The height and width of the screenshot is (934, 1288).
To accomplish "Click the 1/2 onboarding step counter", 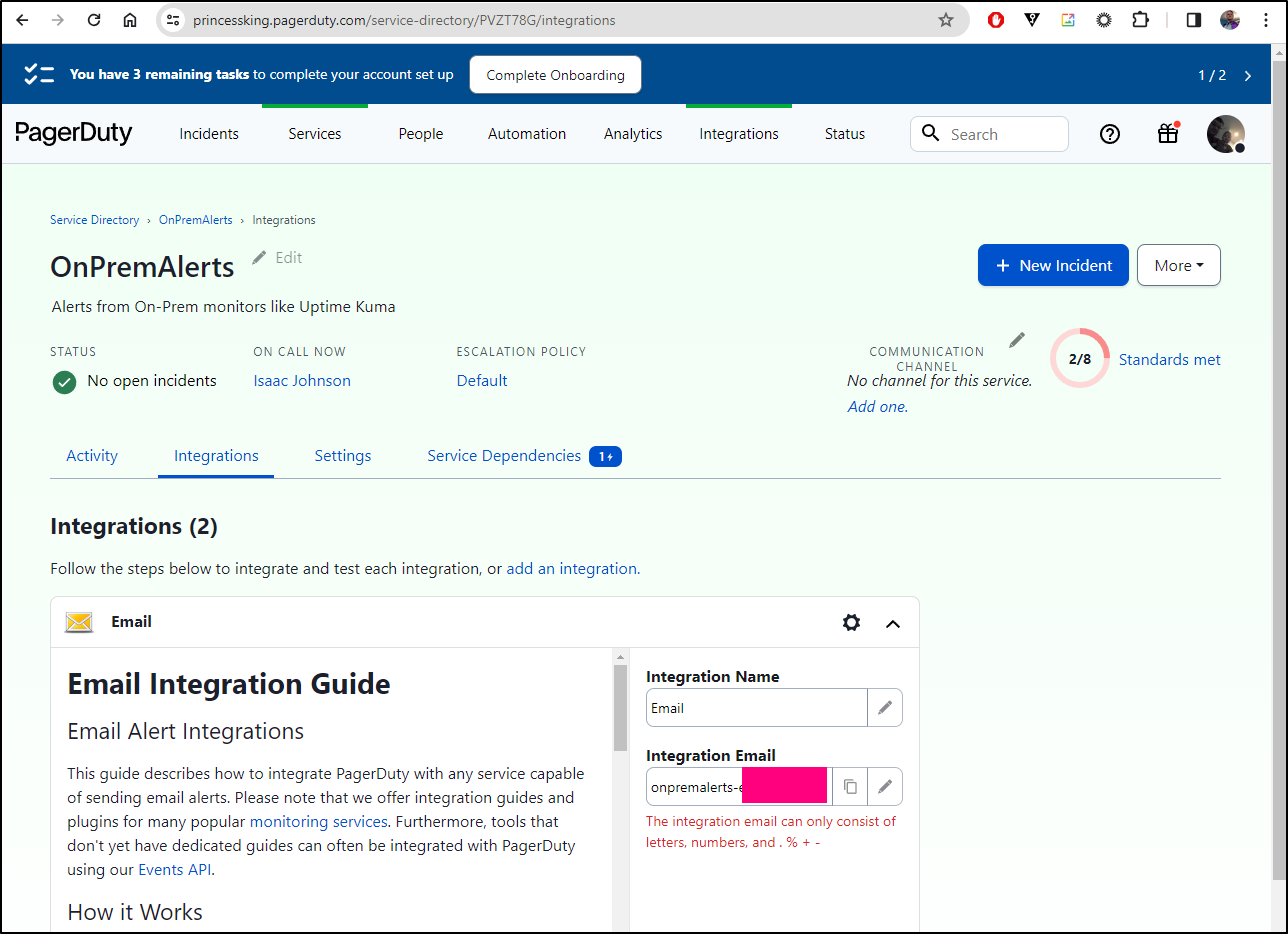I will click(x=1212, y=75).
